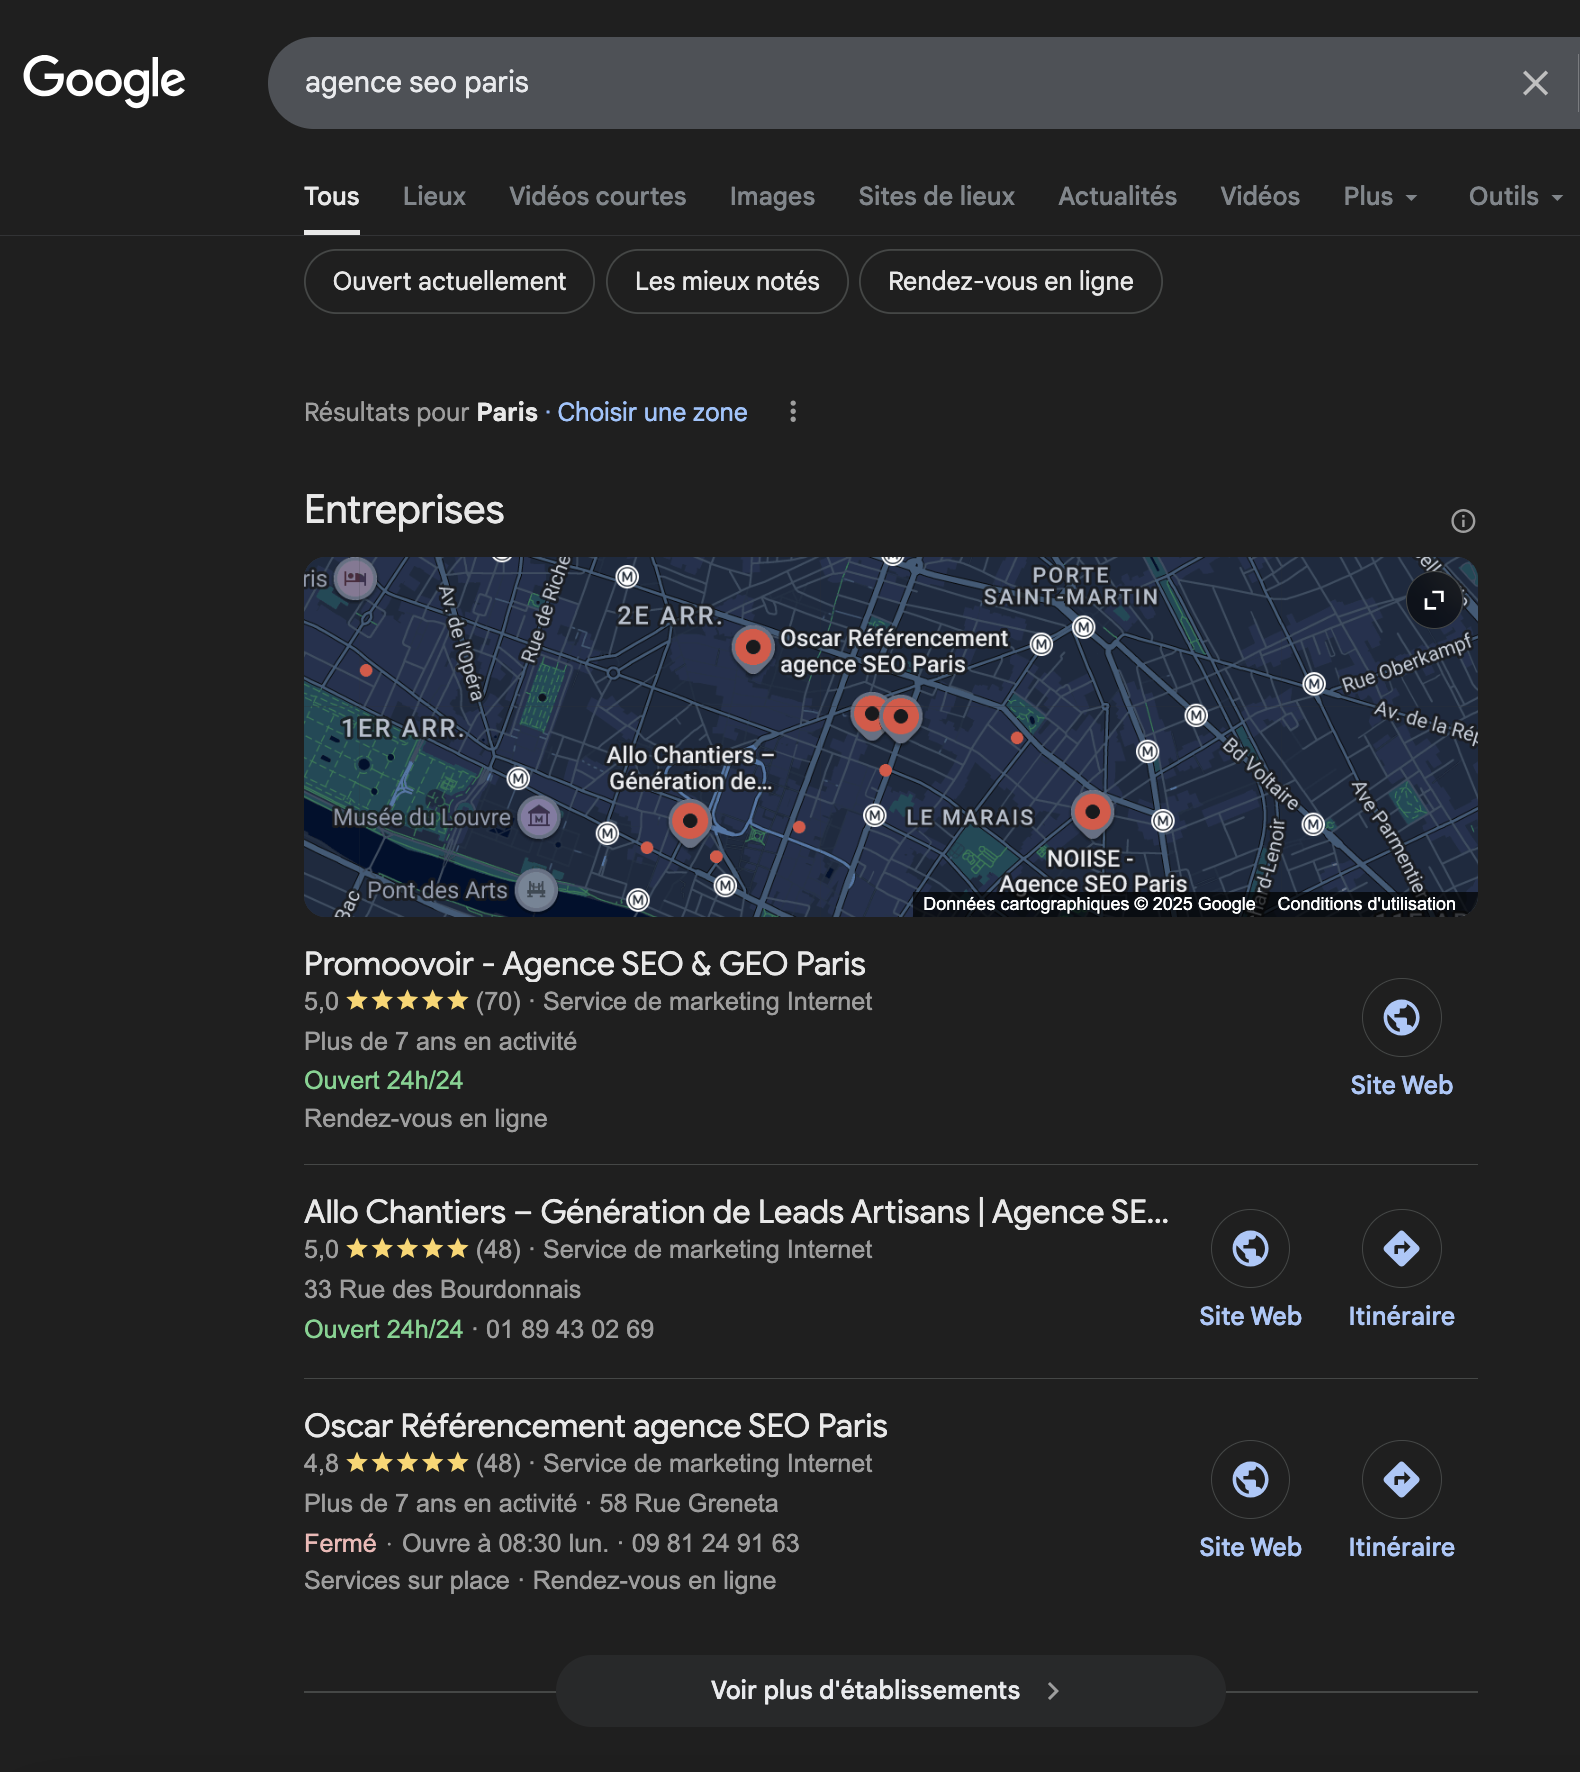The image size is (1580, 1772).
Task: Click the Choisir une zone link
Action: (x=652, y=412)
